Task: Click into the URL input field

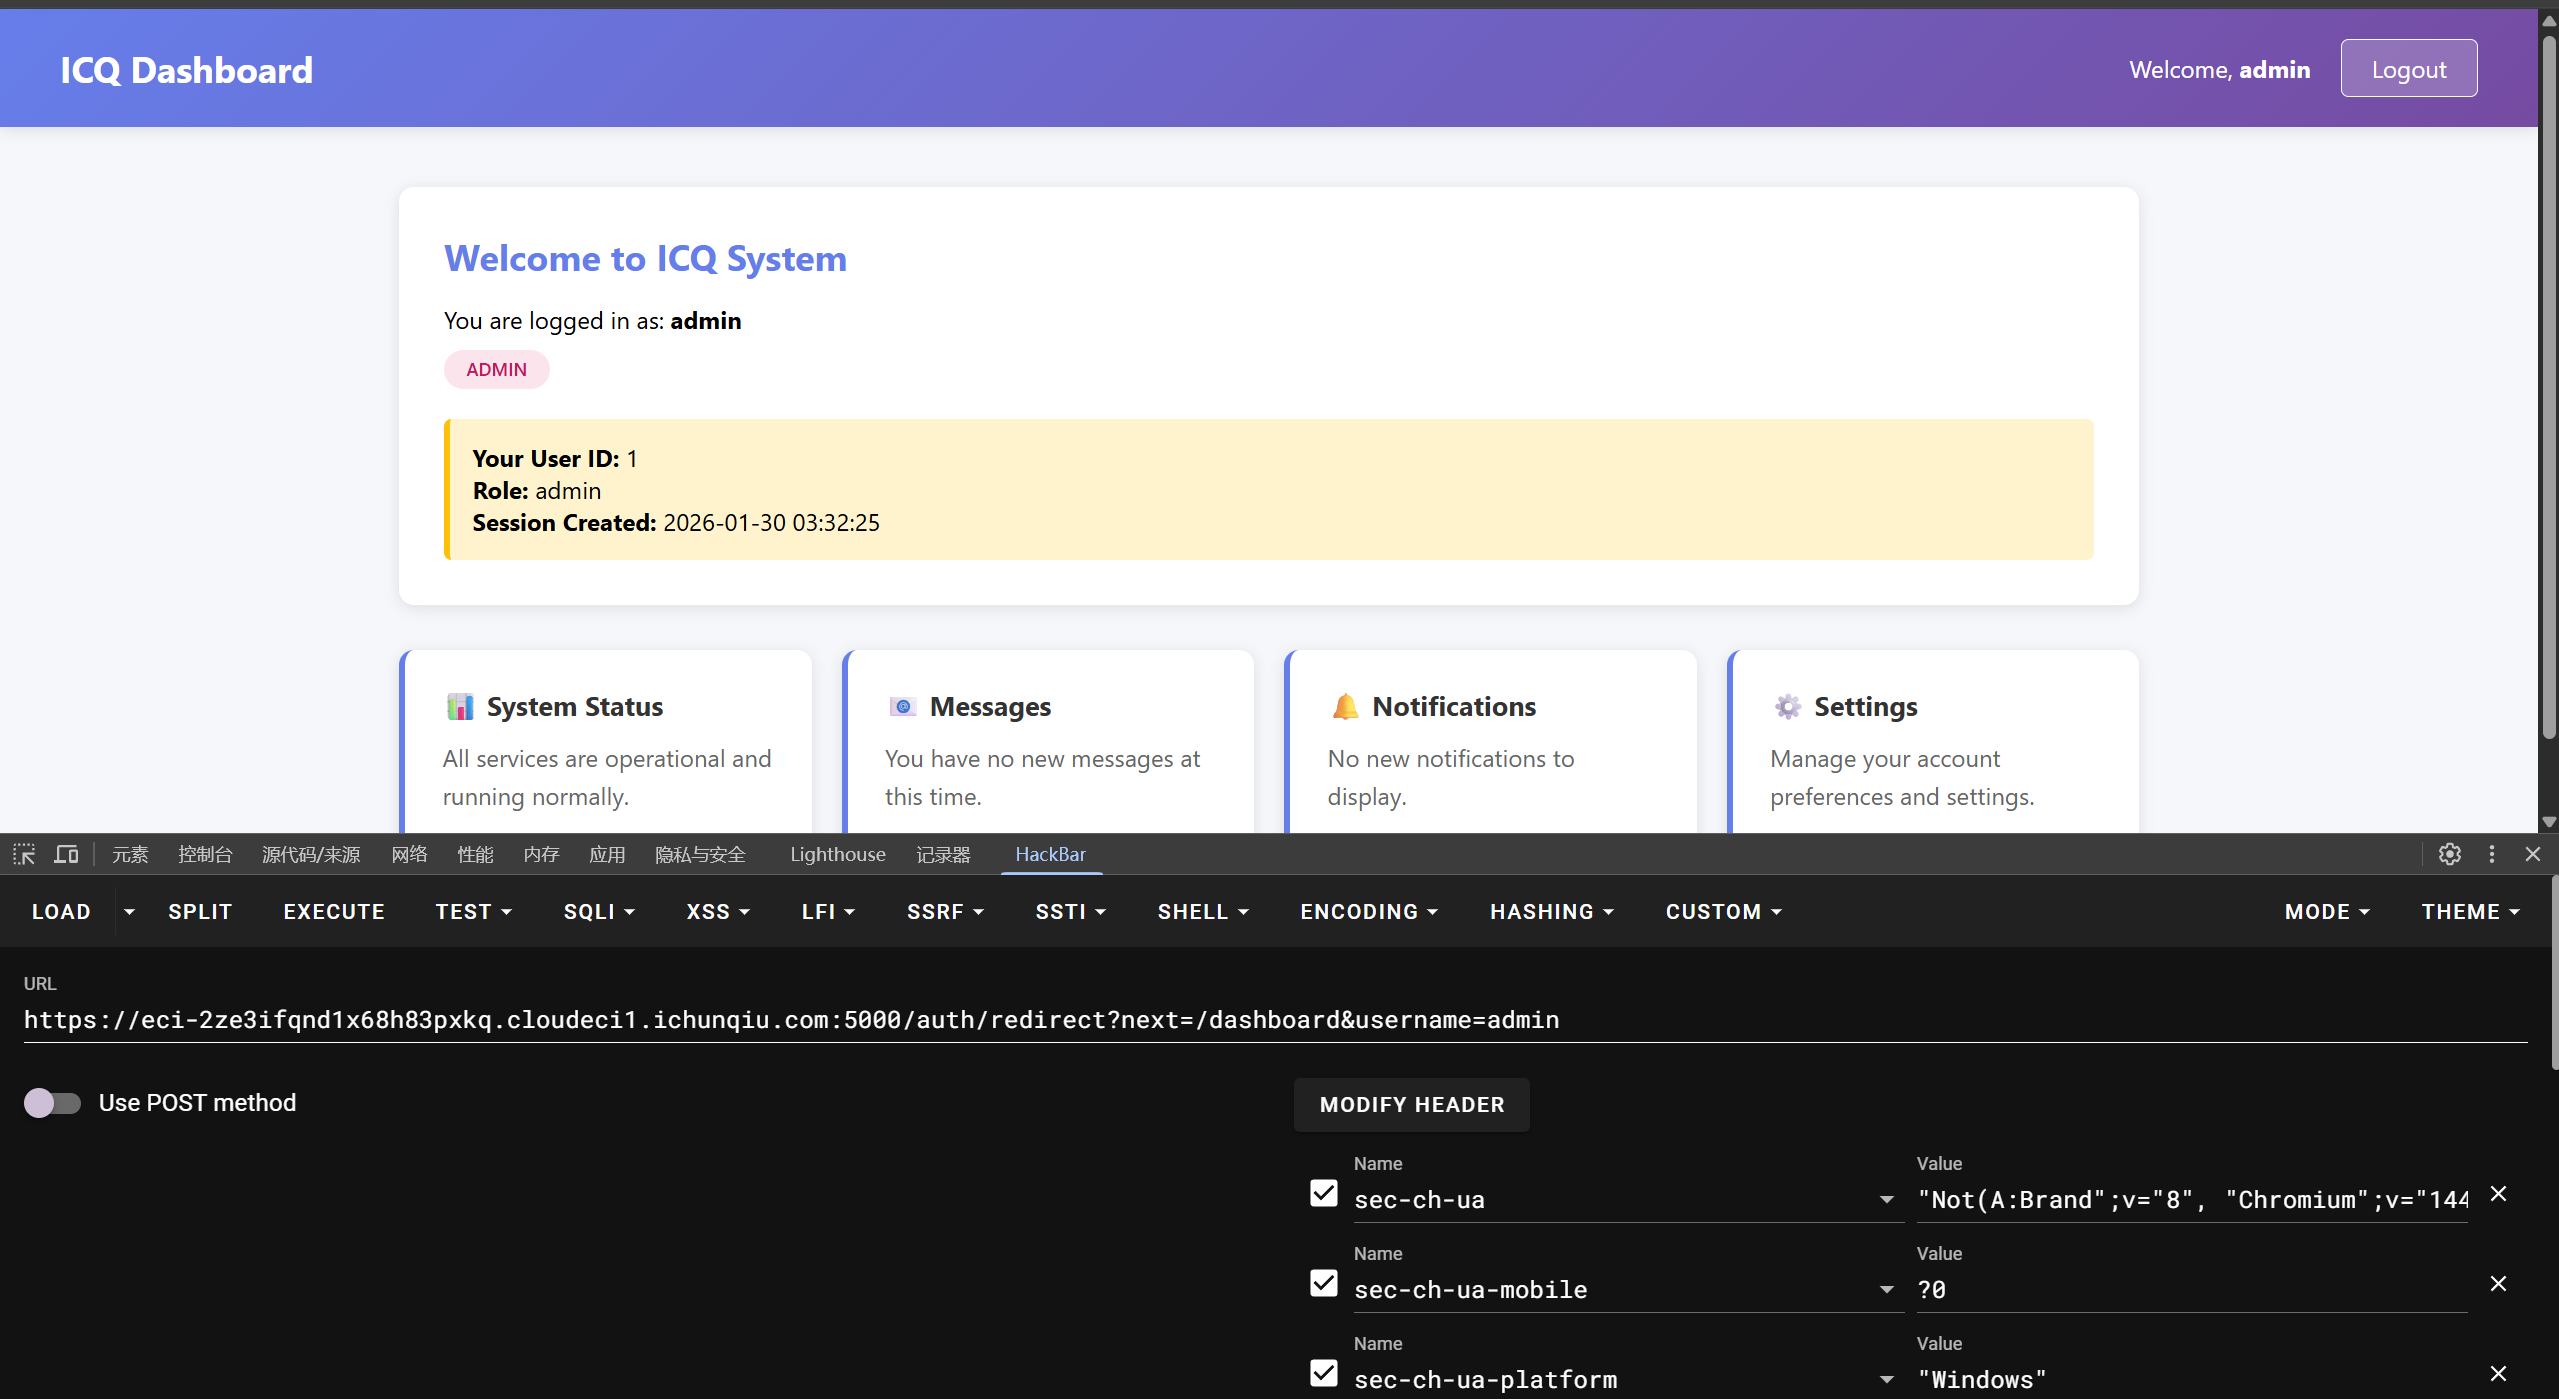Action: [x=1275, y=1019]
